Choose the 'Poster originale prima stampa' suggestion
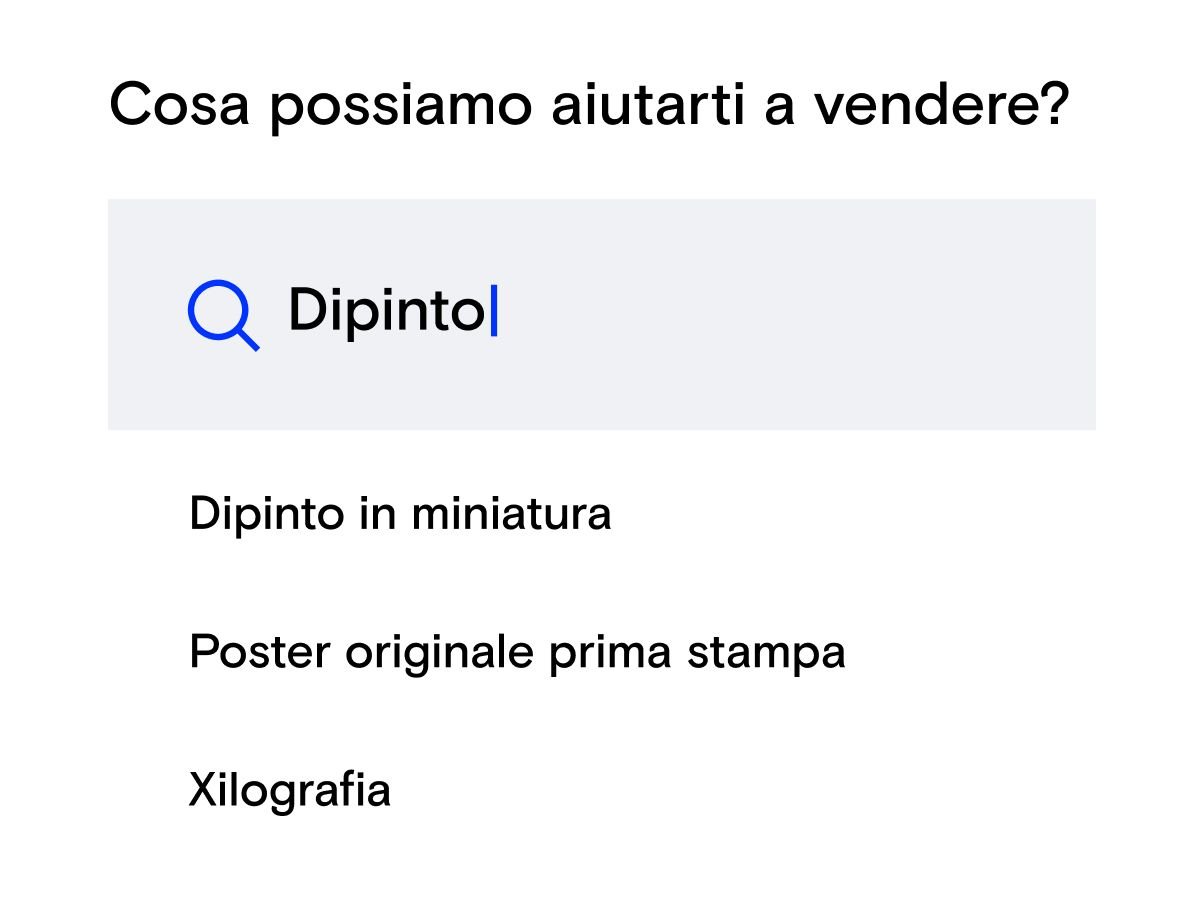 [x=517, y=653]
